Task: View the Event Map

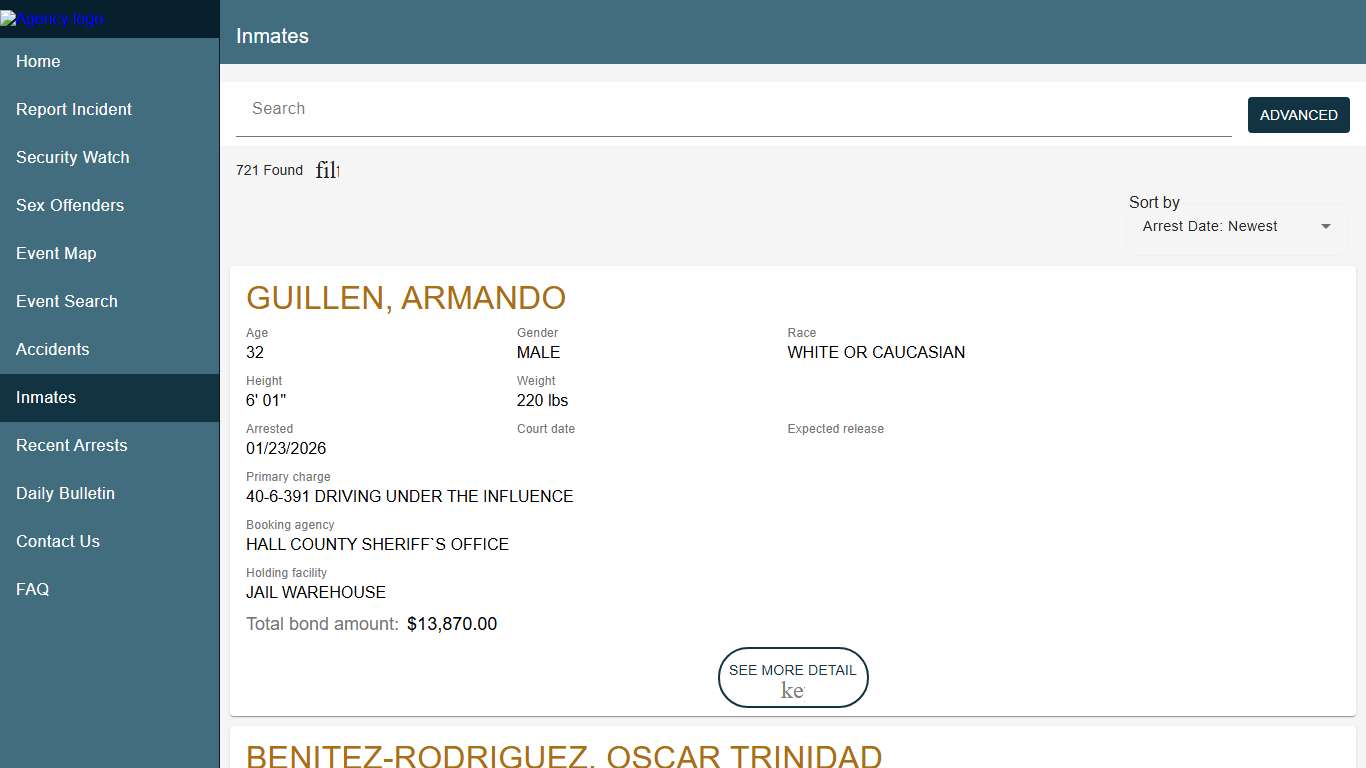Action: tap(56, 253)
